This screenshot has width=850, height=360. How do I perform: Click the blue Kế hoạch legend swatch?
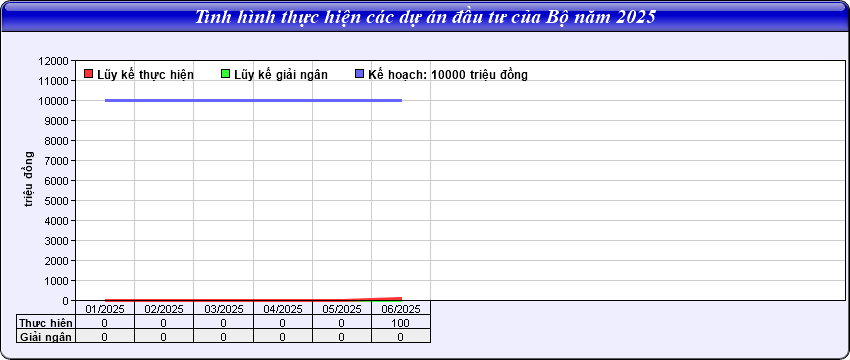coord(359,74)
